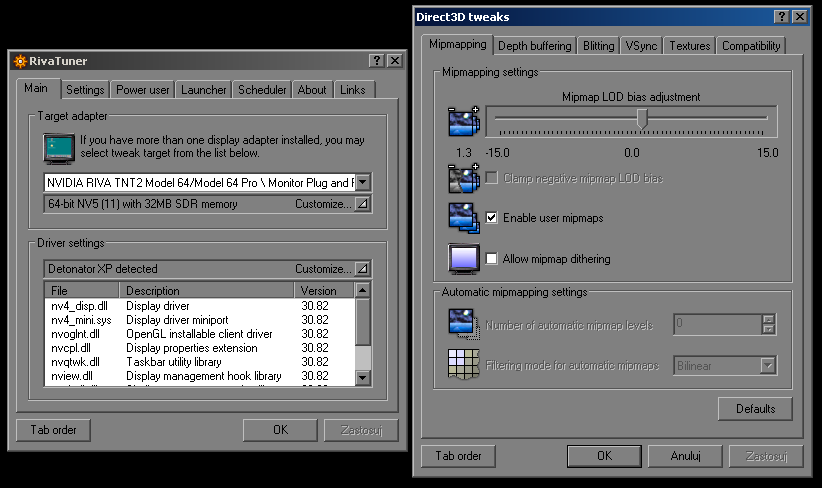Click the Mipmap LOD bias slider handle

pyautogui.click(x=643, y=119)
